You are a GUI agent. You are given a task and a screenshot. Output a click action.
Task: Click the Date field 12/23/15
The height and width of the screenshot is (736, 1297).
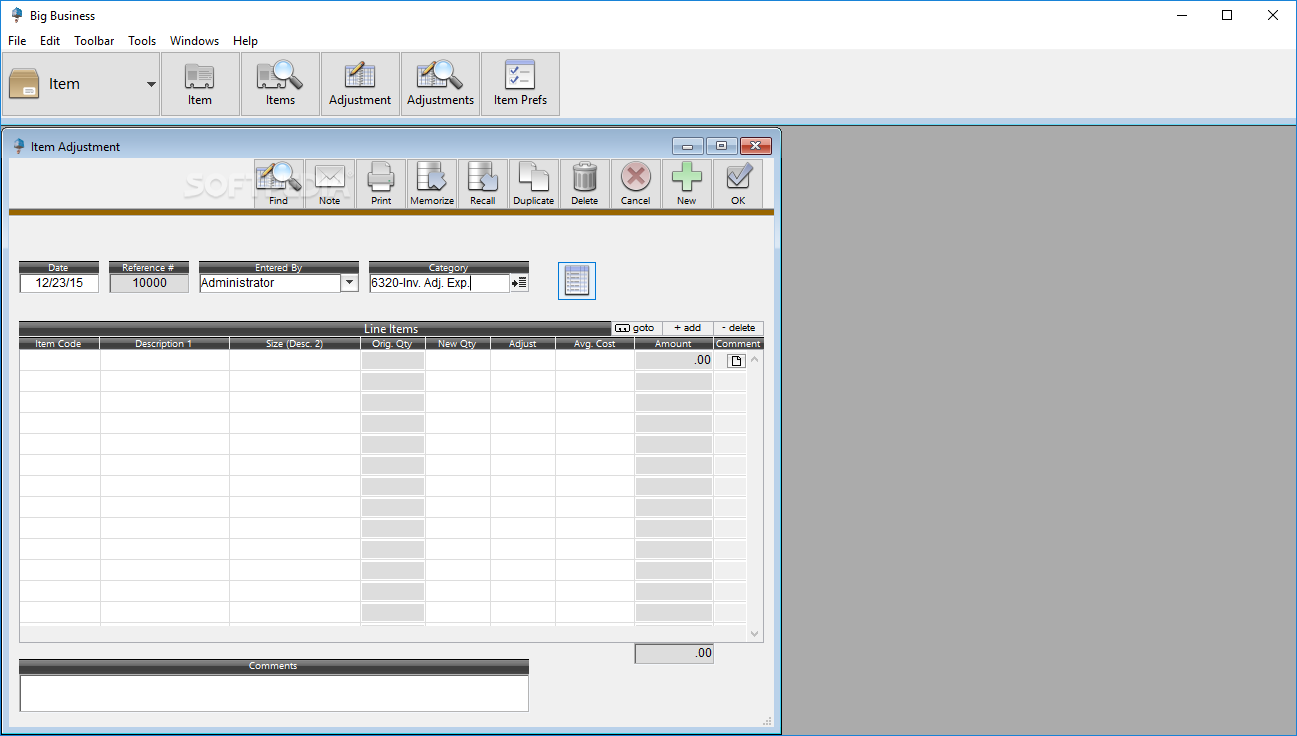(59, 283)
